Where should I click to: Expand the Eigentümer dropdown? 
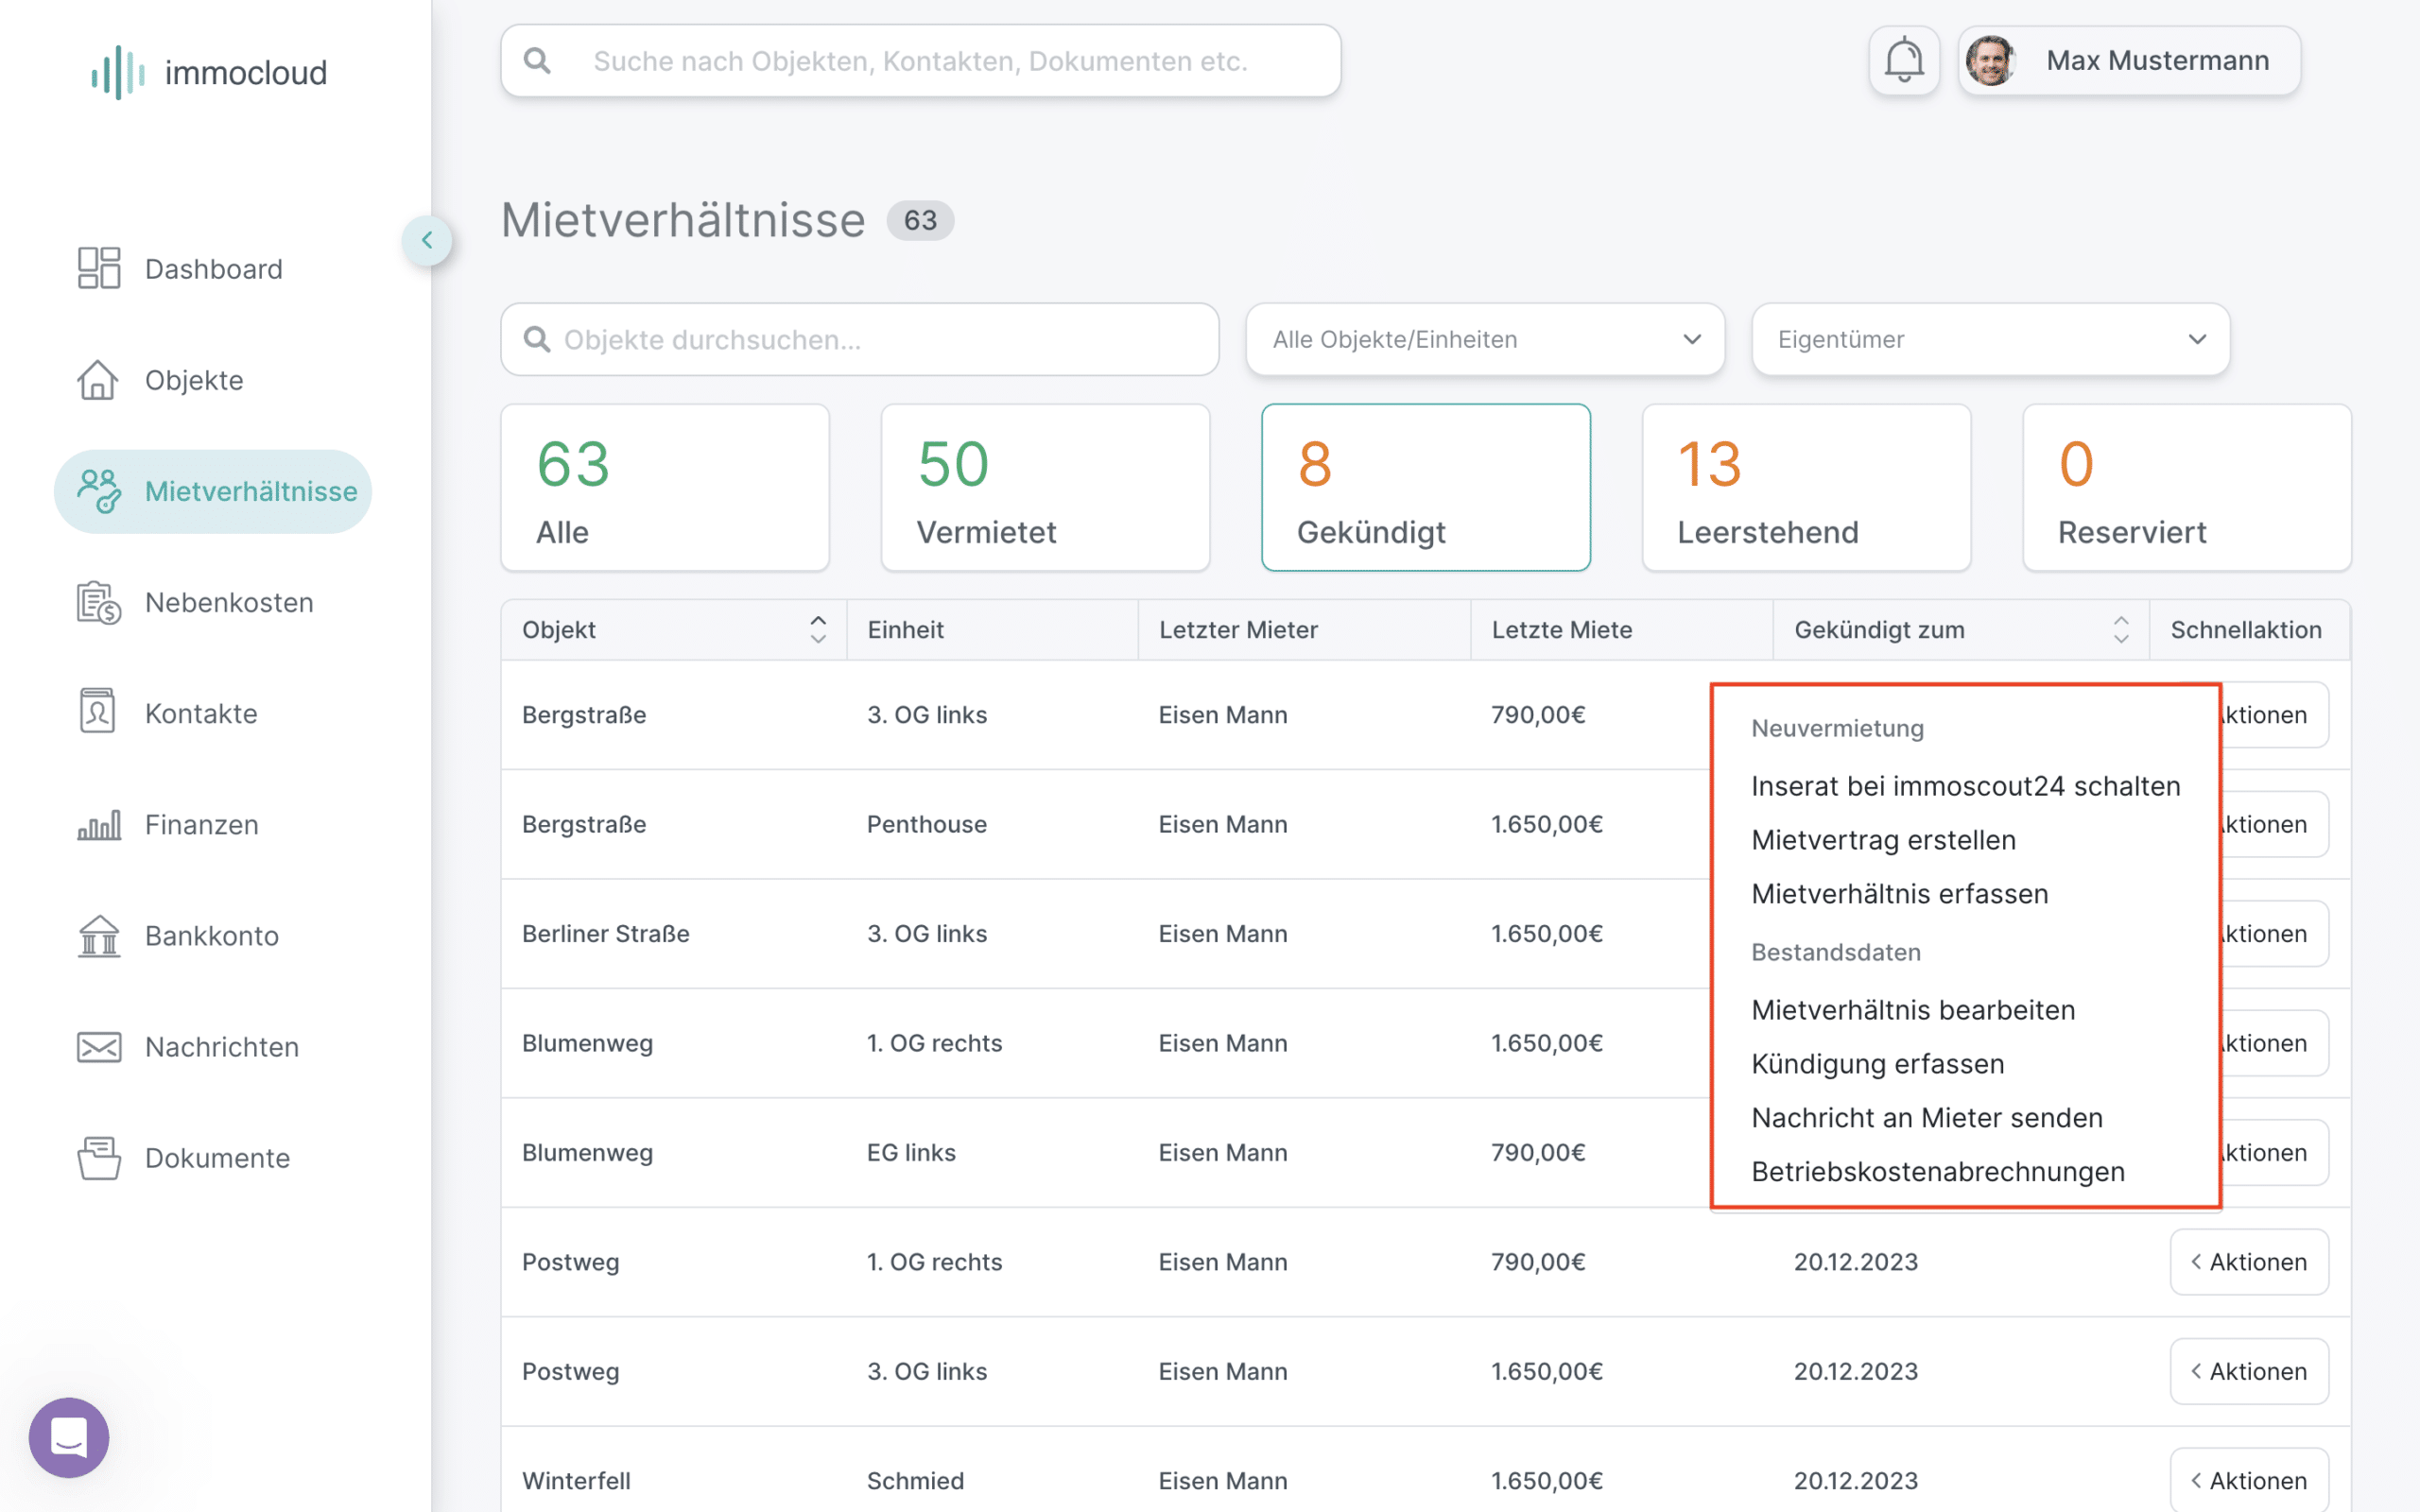pyautogui.click(x=1990, y=340)
